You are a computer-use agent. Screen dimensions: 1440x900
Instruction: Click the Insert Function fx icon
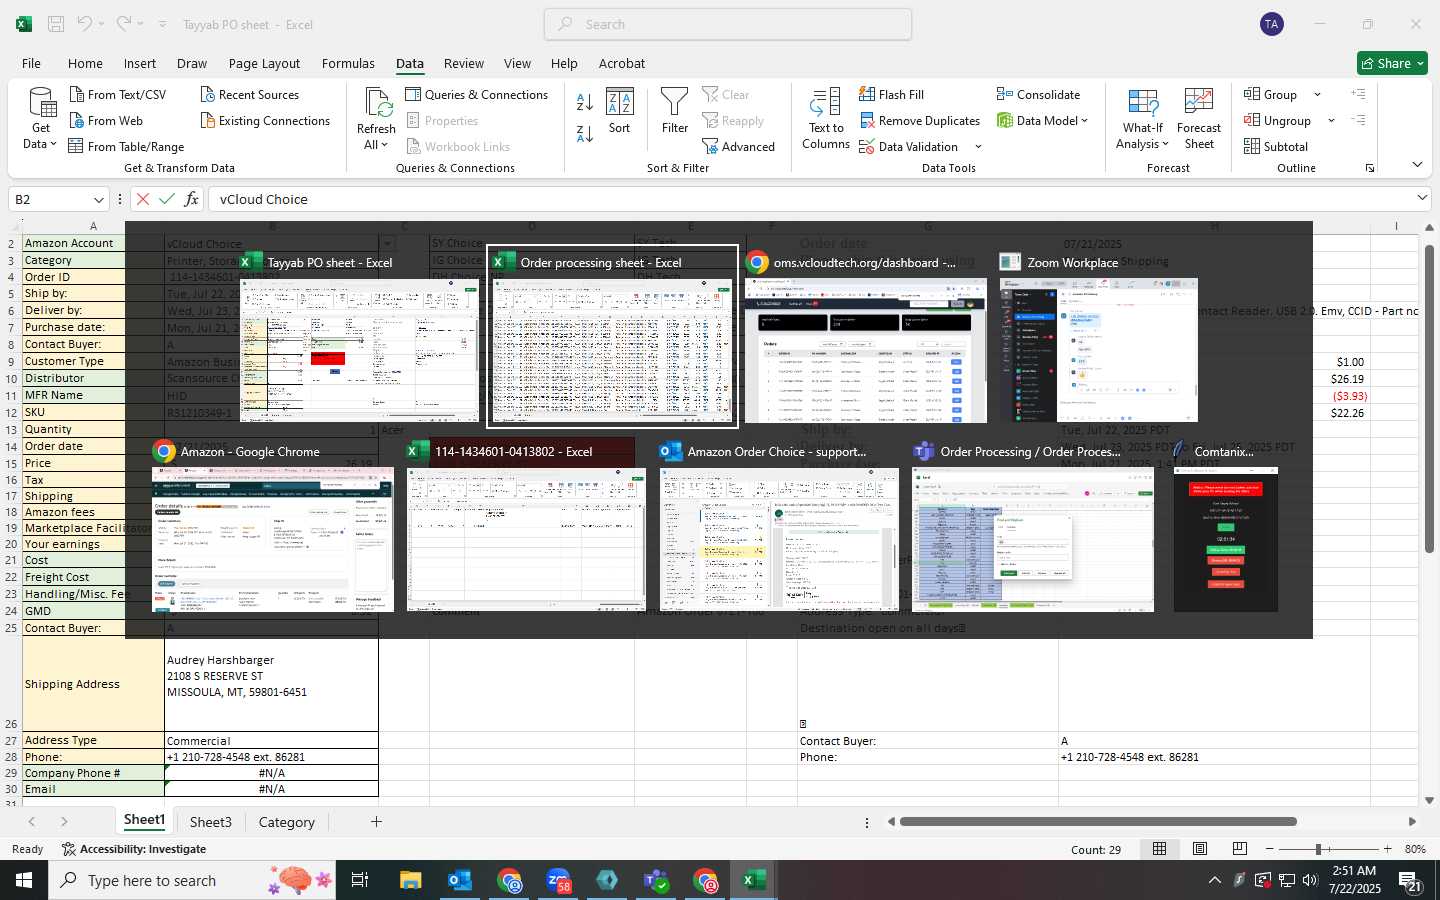click(x=191, y=199)
